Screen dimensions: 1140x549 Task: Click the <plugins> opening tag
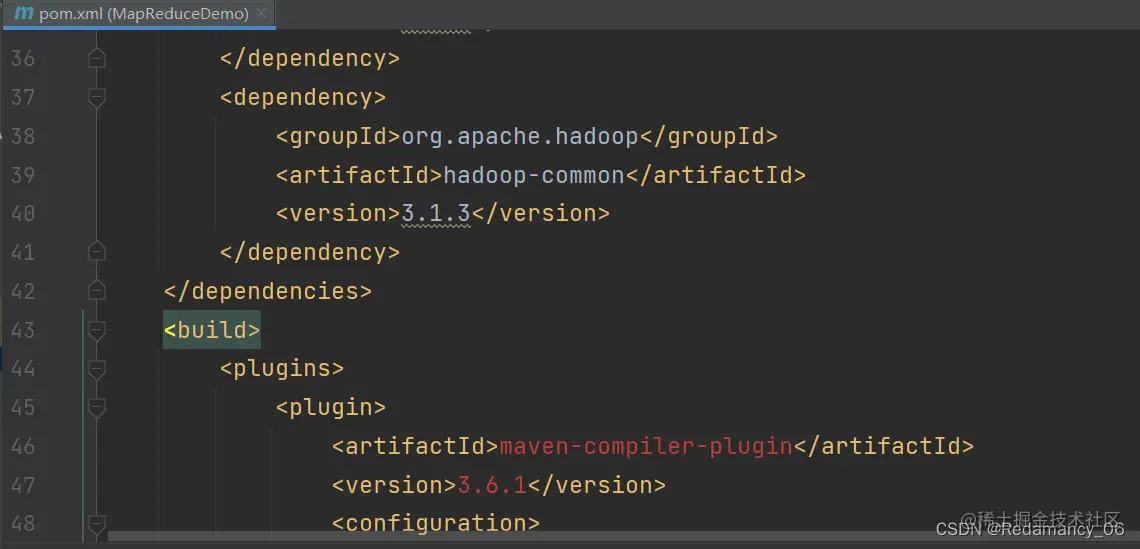click(x=282, y=369)
